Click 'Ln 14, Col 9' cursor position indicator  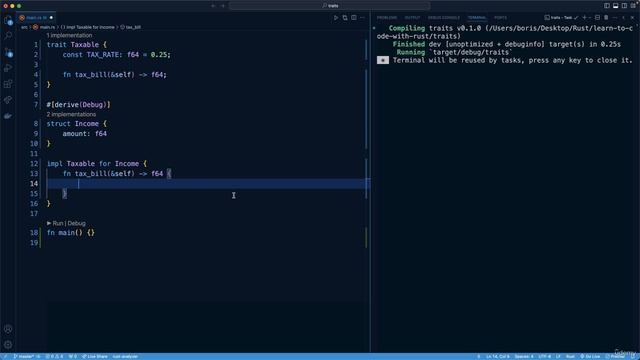tap(498, 356)
